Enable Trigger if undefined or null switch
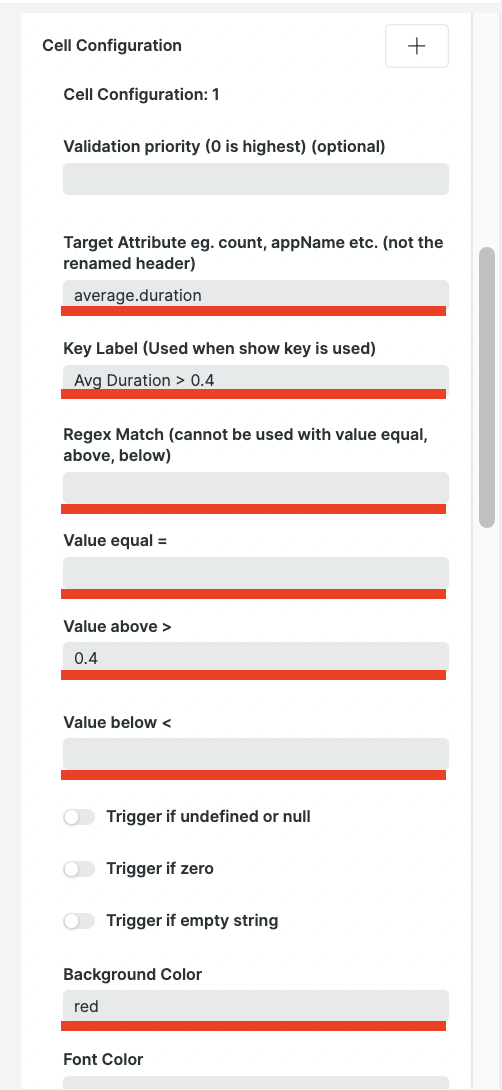 [79, 817]
